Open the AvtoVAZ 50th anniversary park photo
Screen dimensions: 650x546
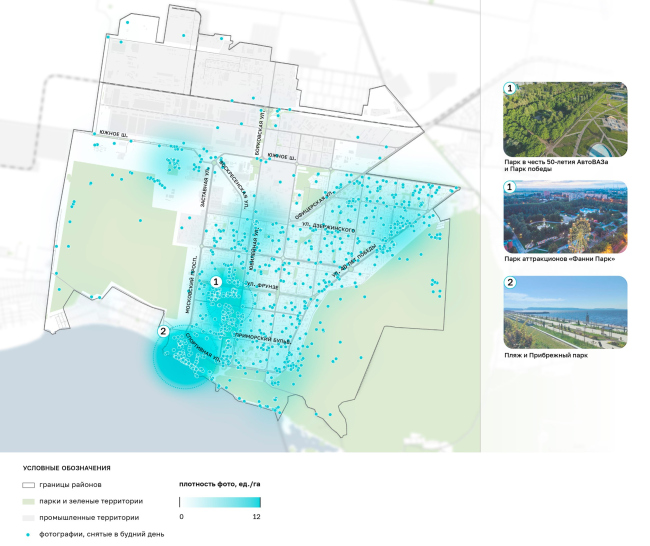pyautogui.click(x=565, y=118)
